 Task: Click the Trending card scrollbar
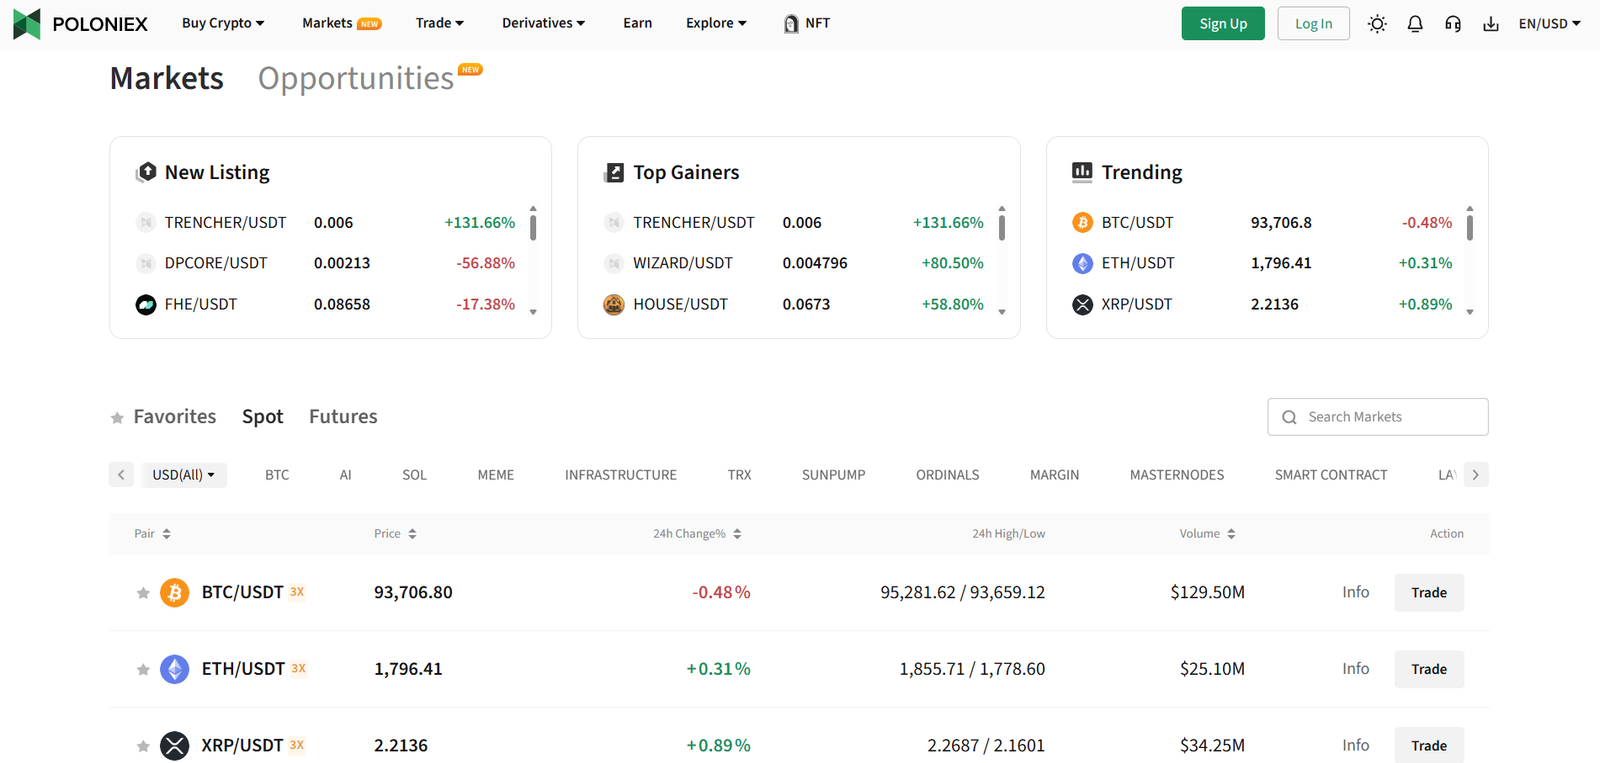pos(1469,227)
